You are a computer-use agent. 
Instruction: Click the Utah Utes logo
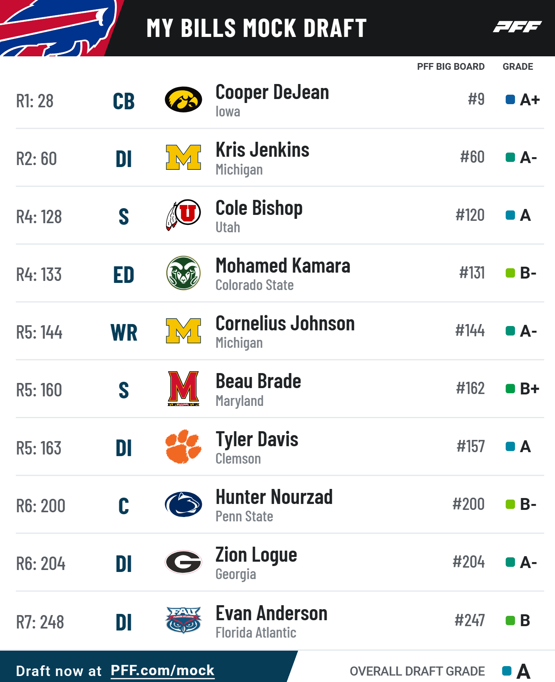(x=183, y=215)
